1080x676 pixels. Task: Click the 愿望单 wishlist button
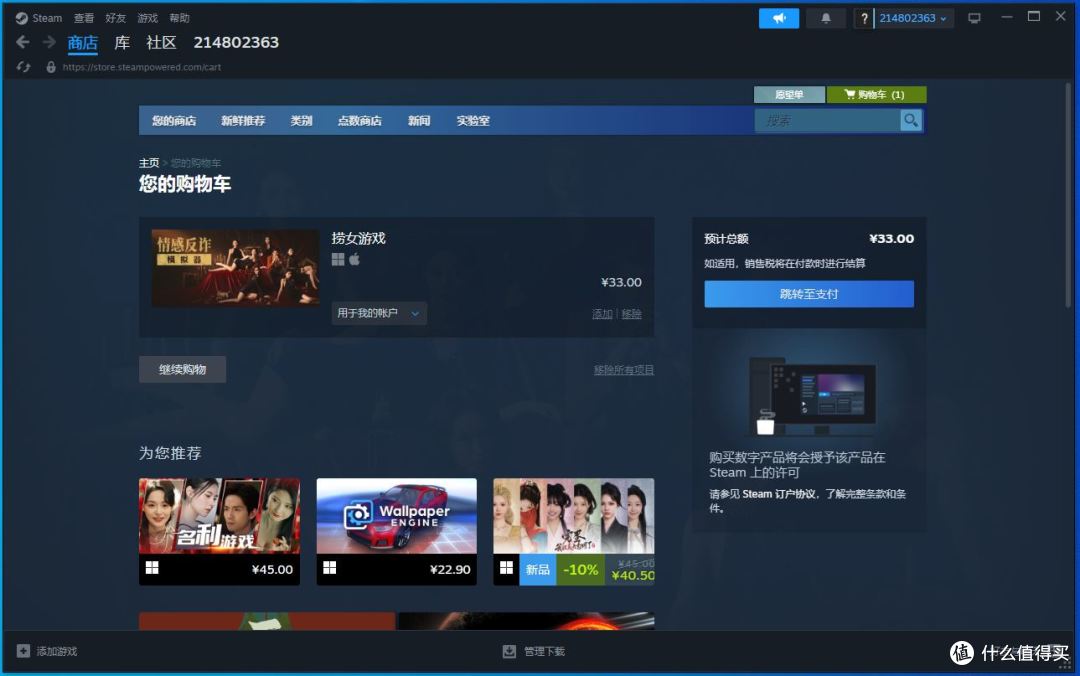pyautogui.click(x=789, y=94)
